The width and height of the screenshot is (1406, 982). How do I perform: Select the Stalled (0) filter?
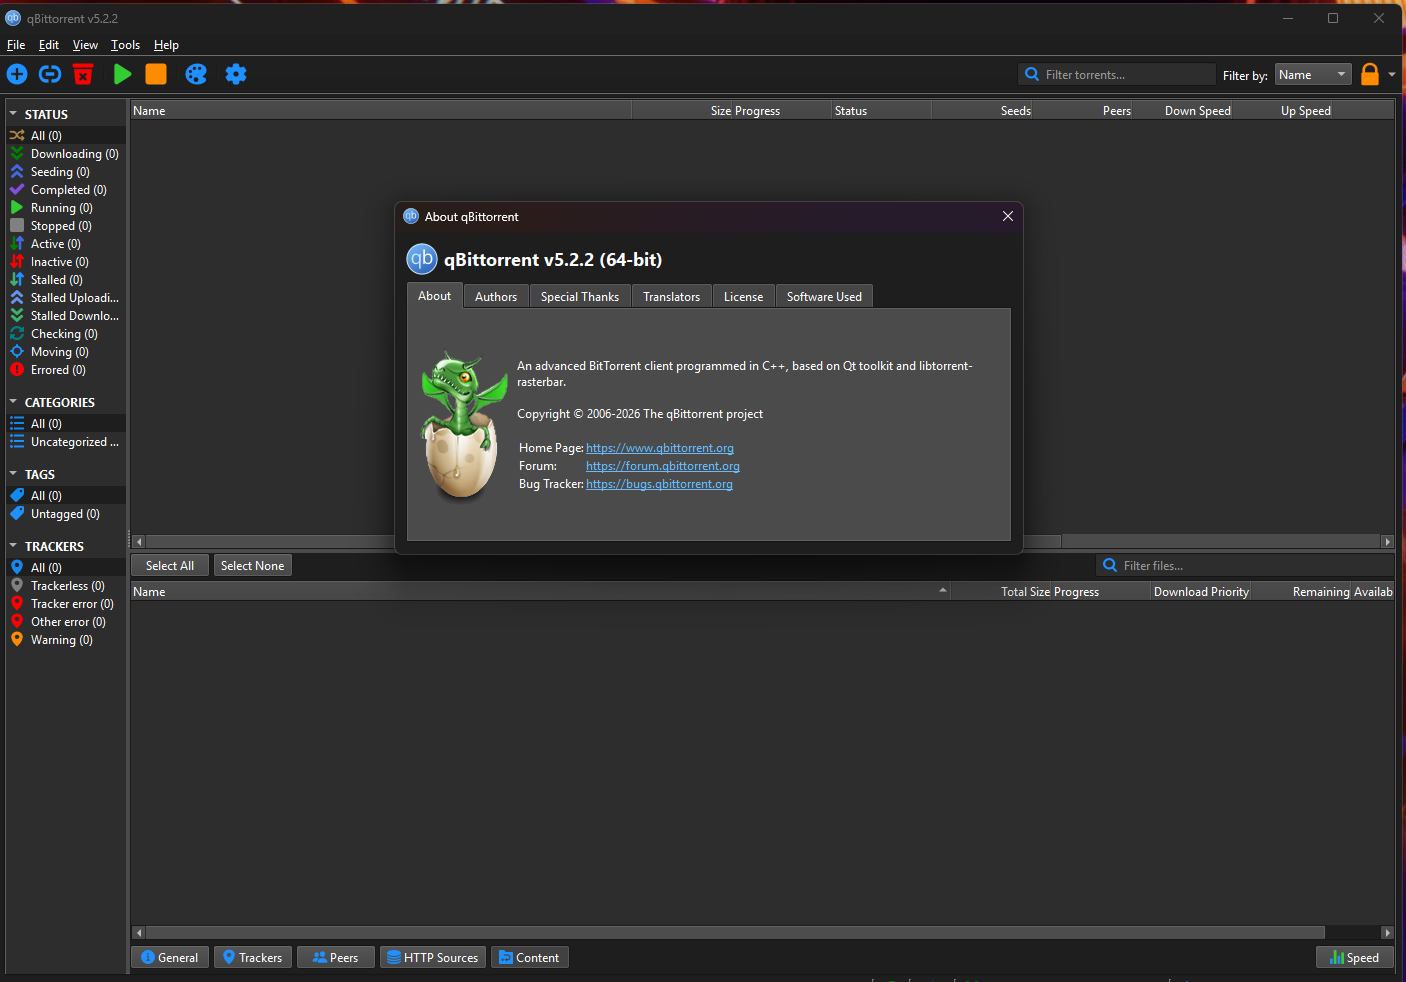pos(66,280)
